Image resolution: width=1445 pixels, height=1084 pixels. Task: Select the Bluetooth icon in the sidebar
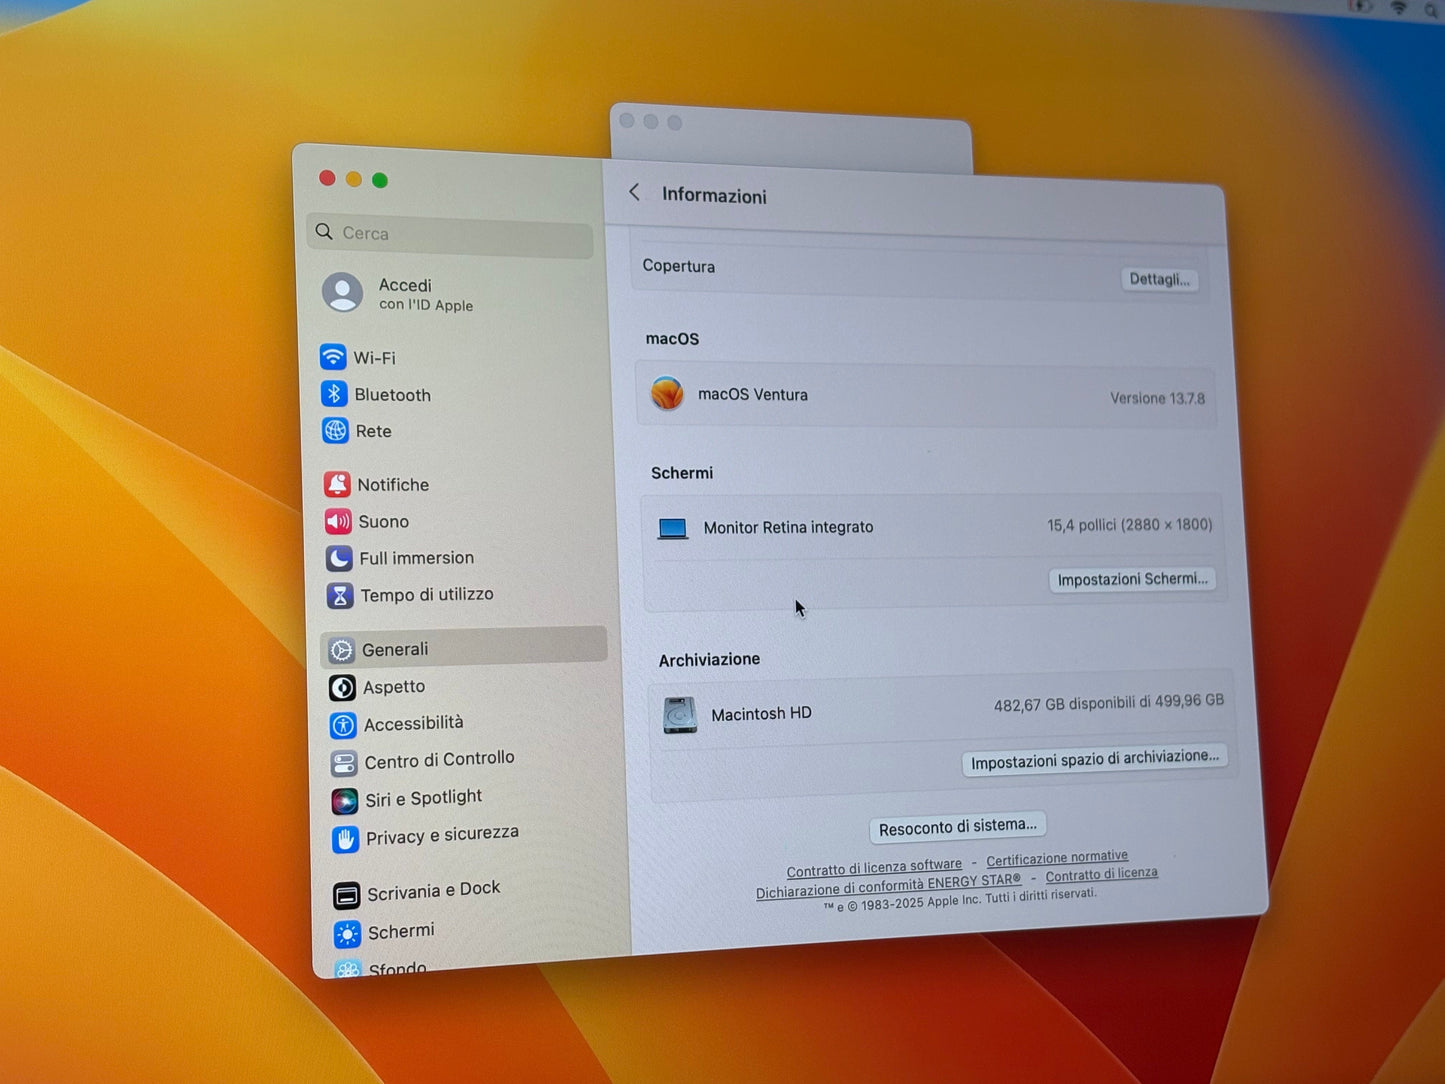(334, 394)
